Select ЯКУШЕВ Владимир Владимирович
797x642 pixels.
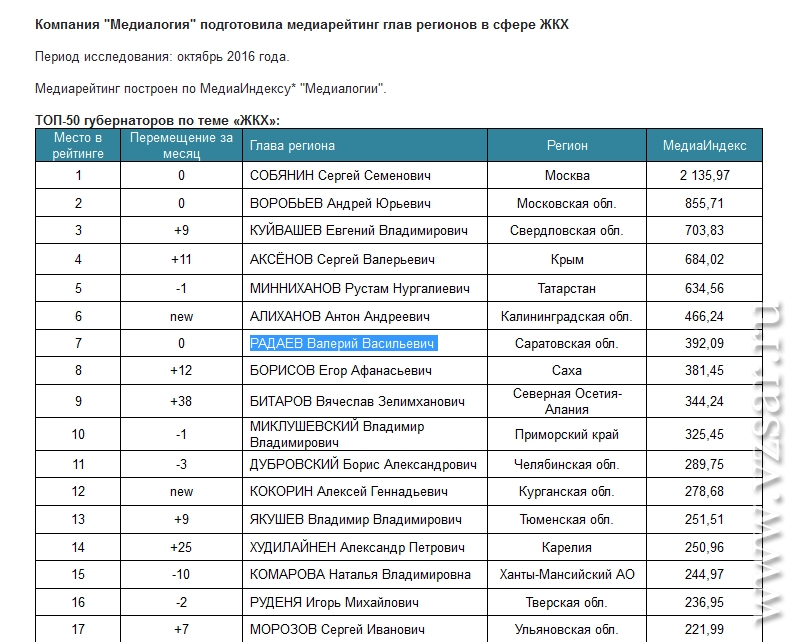point(356,519)
